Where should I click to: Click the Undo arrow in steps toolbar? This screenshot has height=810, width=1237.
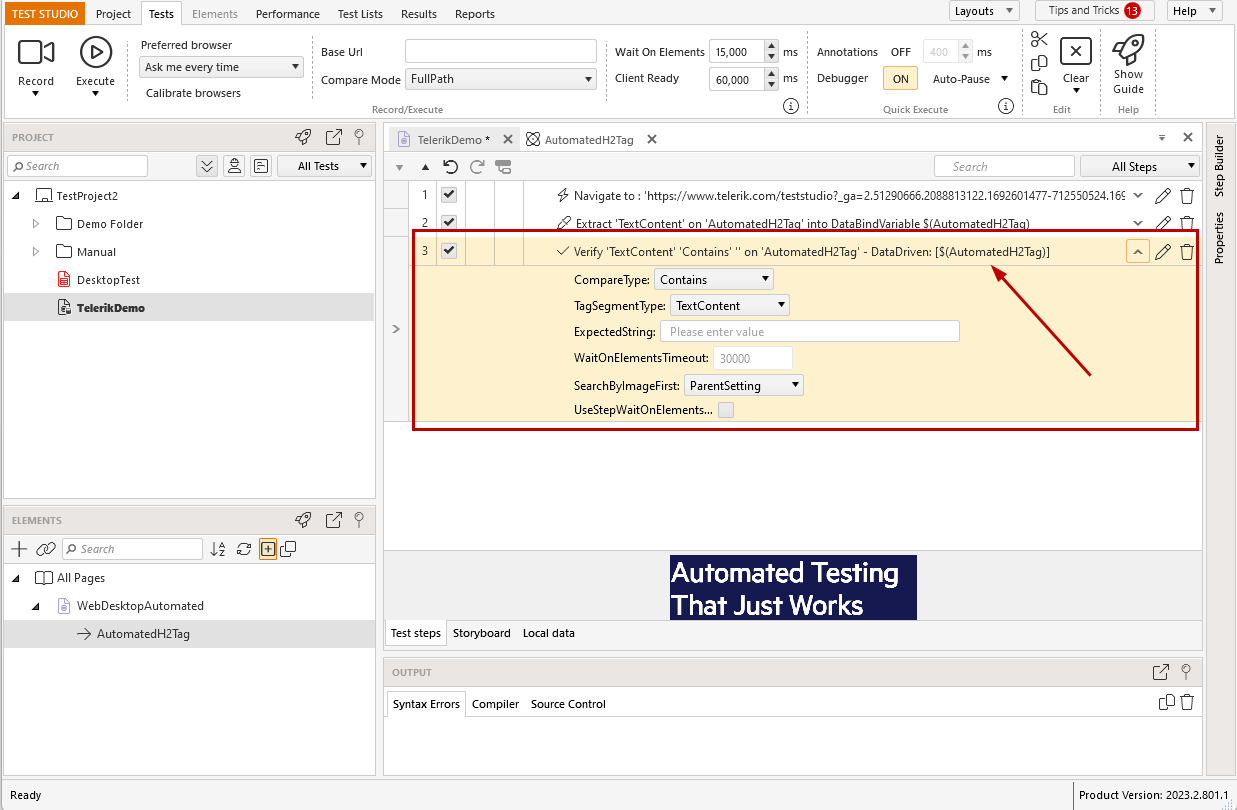451,167
